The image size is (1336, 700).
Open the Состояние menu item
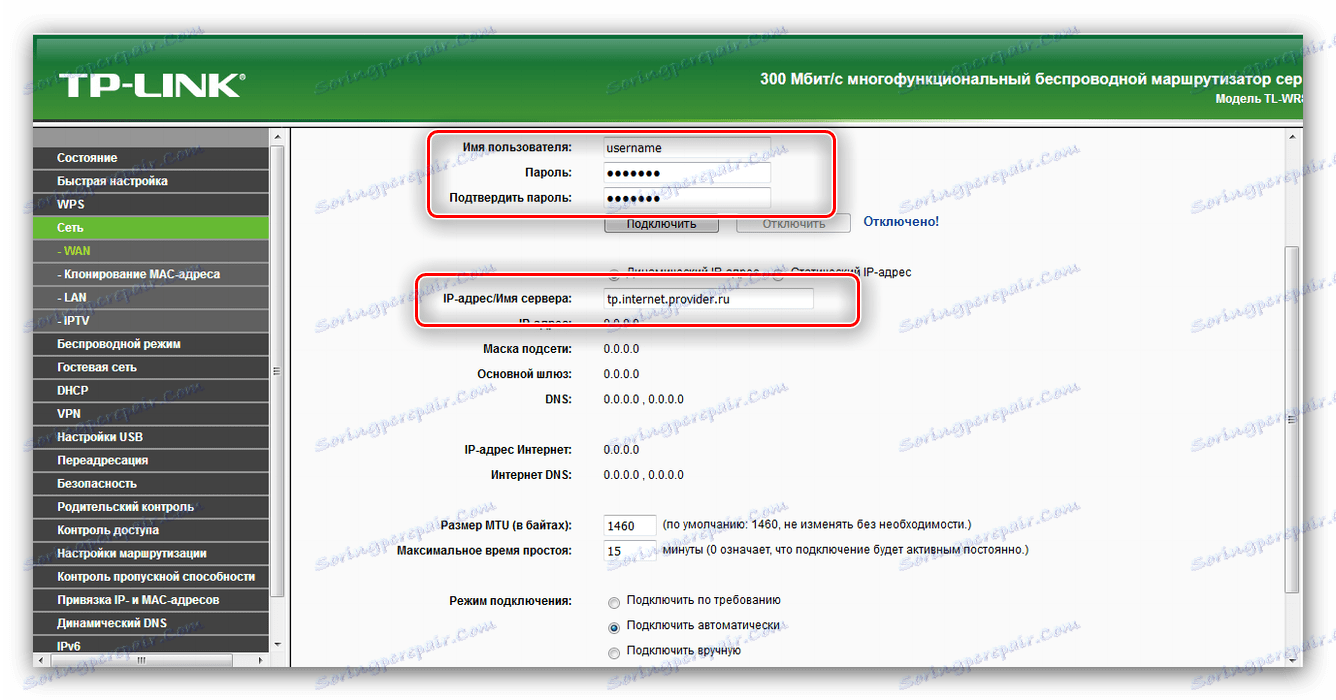coord(151,158)
